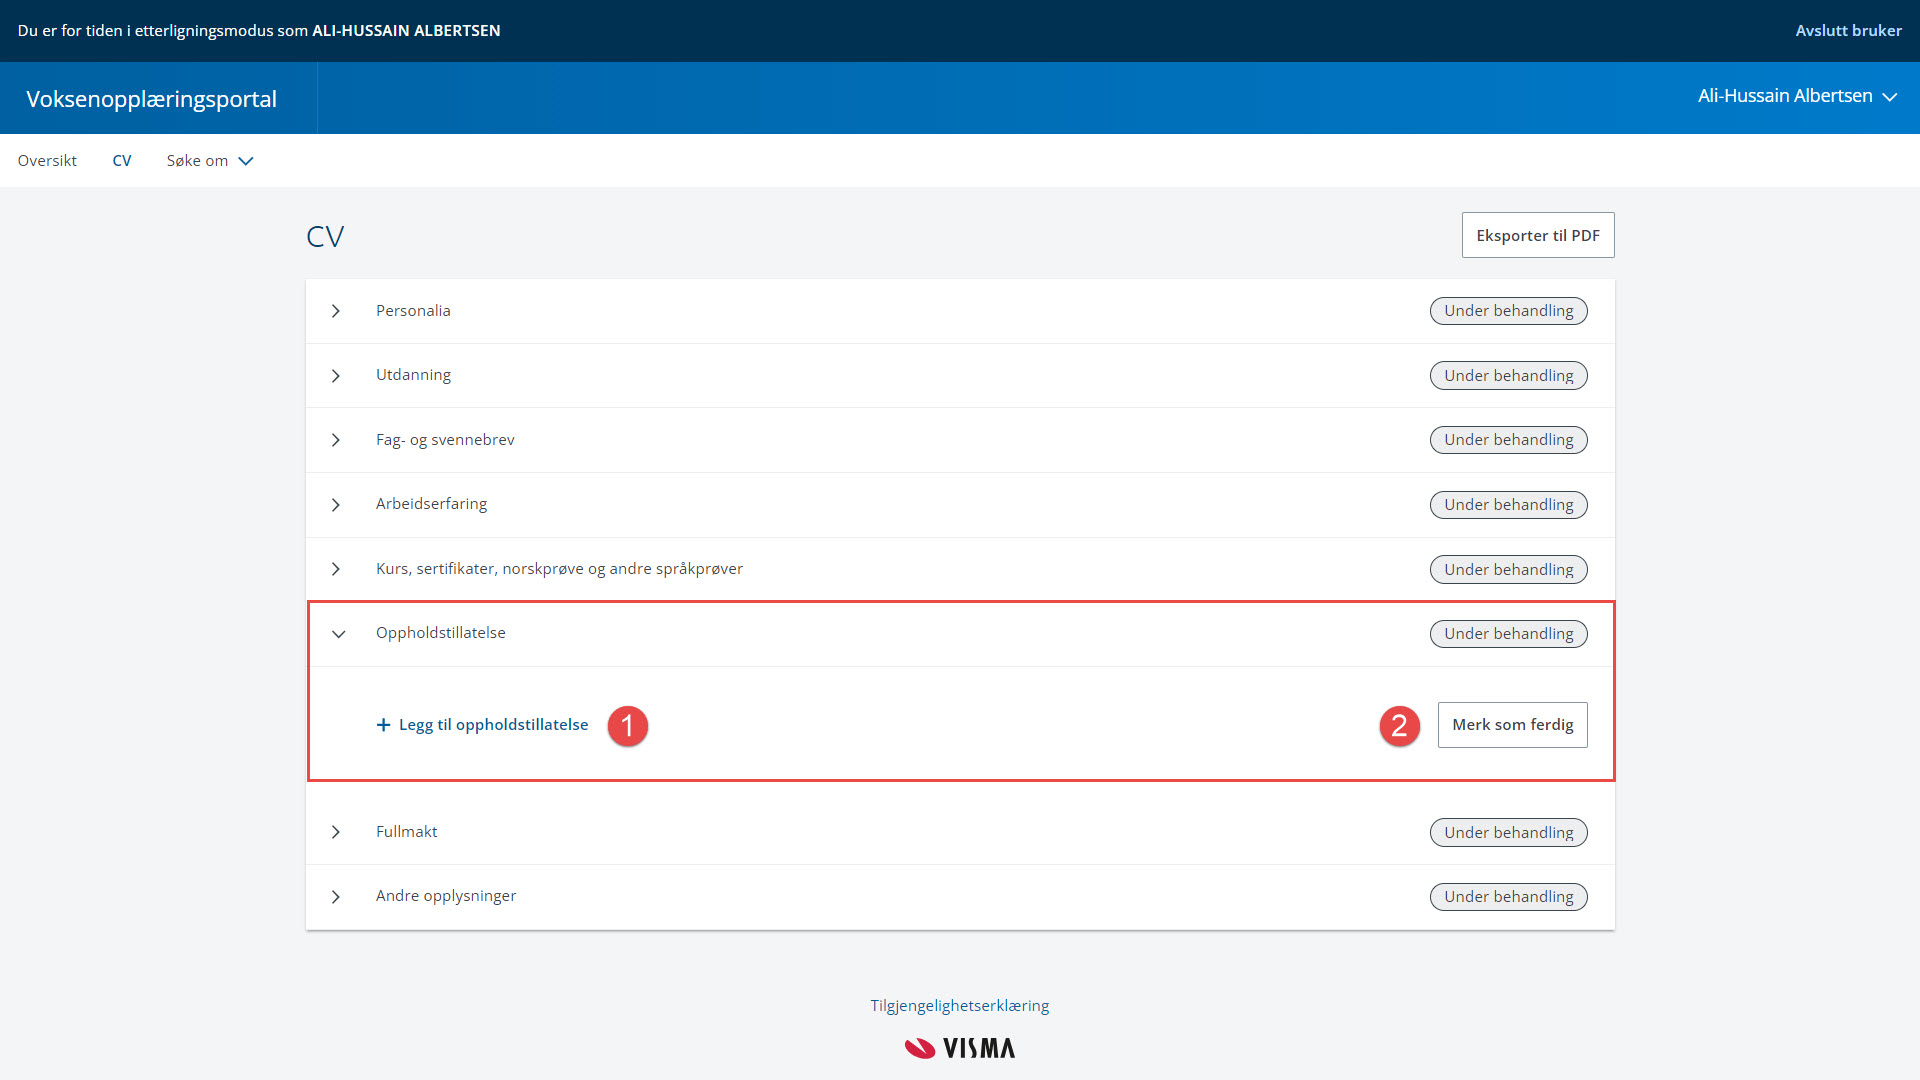Click the Kurs, sertifikater, norskprøve row label

pyautogui.click(x=559, y=569)
